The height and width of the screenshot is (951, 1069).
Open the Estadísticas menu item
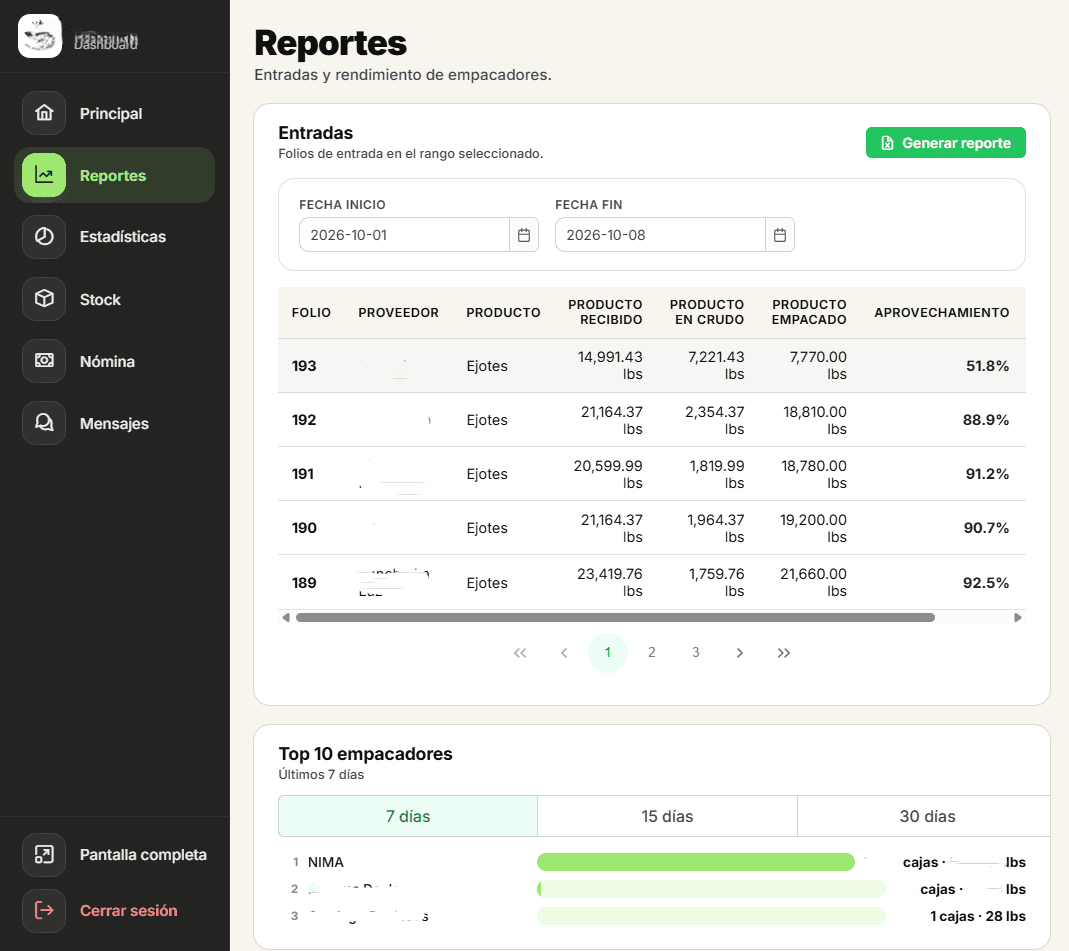tap(115, 237)
